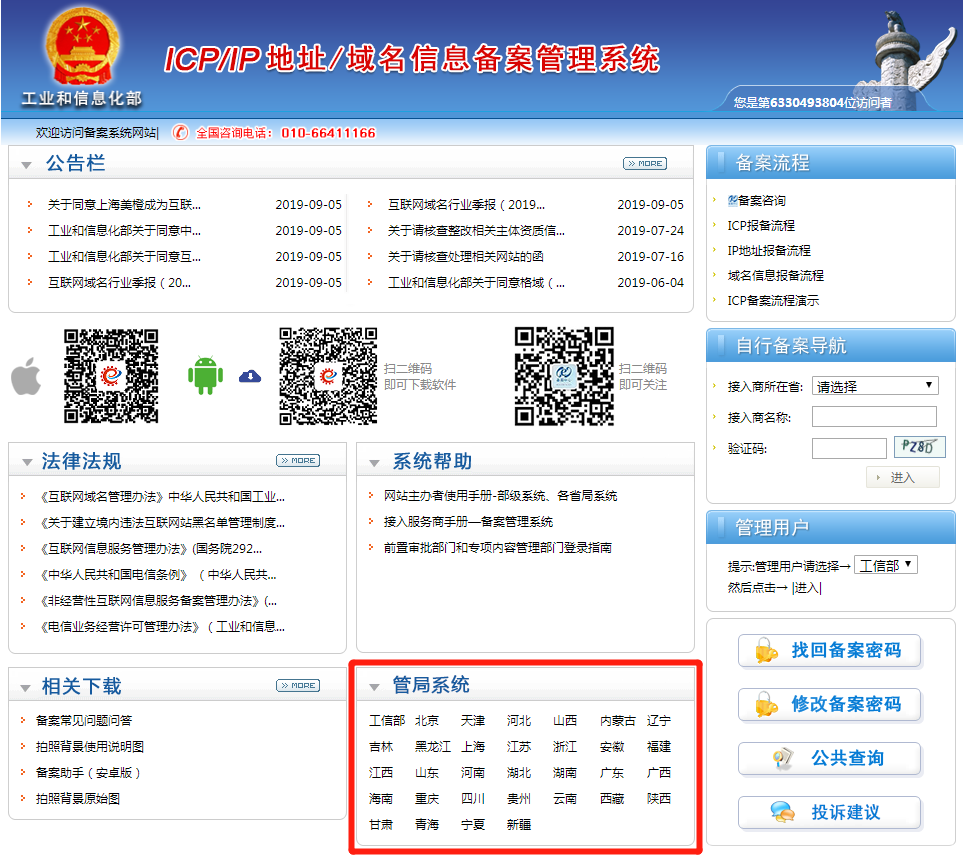Open the ICP报备流程 link
The height and width of the screenshot is (858, 965).
761,226
